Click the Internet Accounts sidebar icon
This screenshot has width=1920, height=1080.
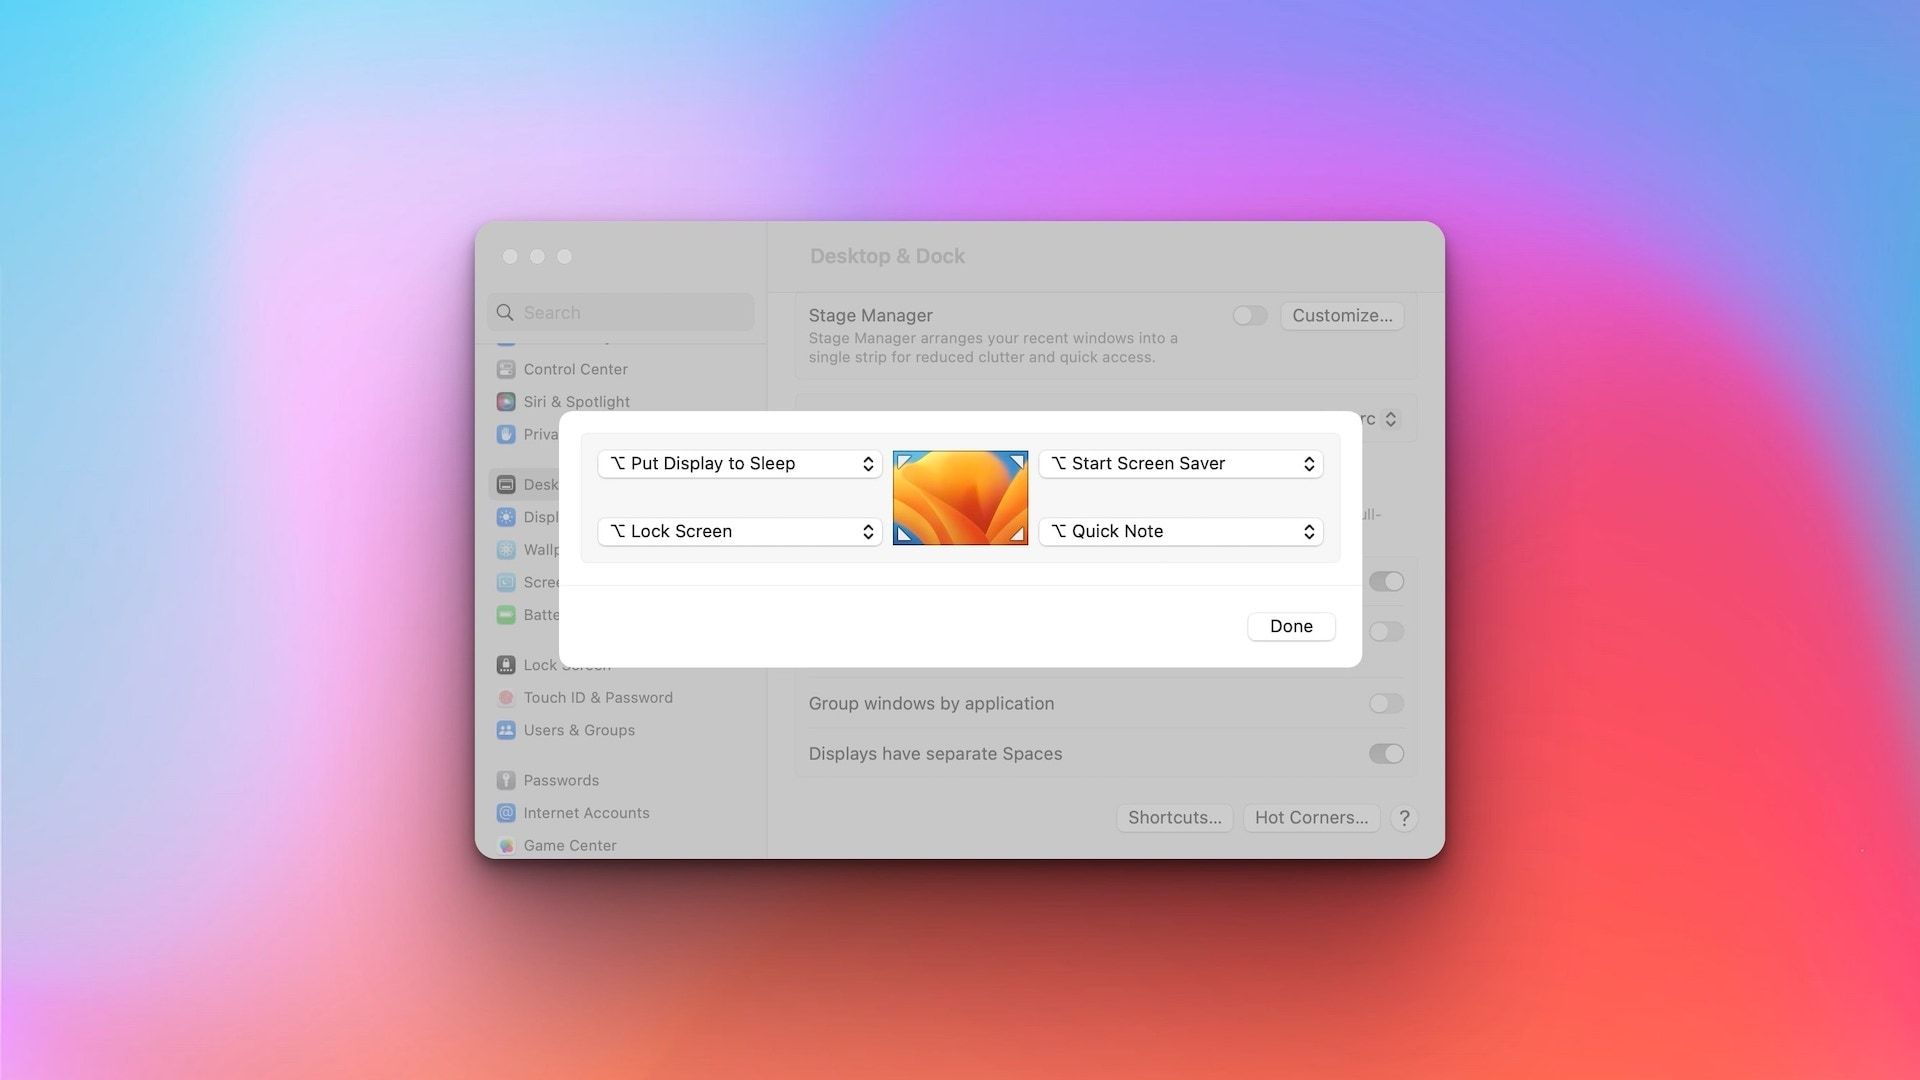click(506, 813)
